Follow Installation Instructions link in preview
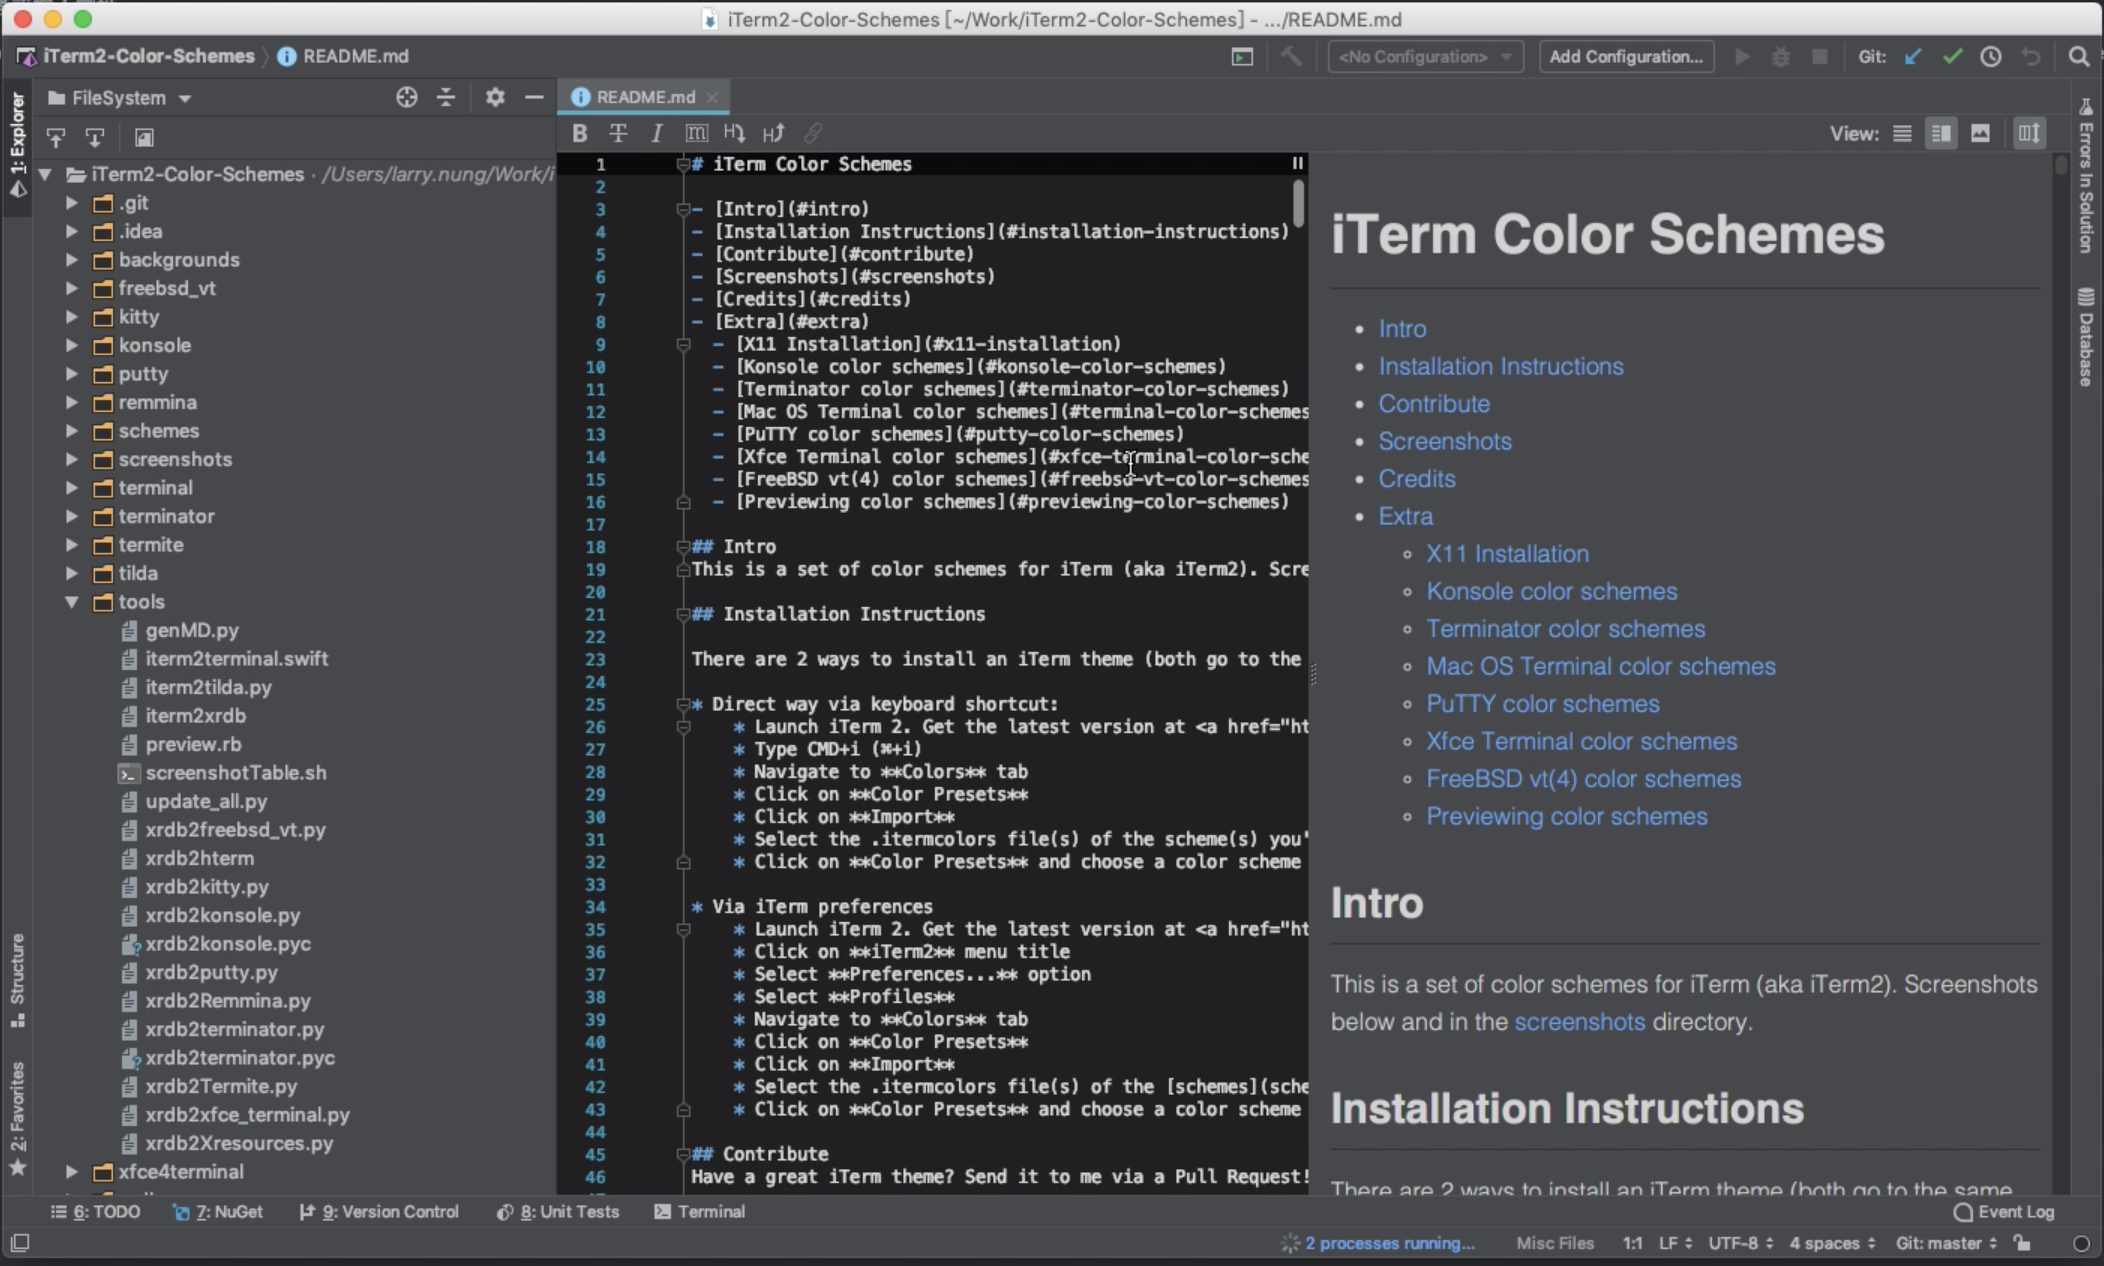Screen dimensions: 2104x1266 (1501, 366)
